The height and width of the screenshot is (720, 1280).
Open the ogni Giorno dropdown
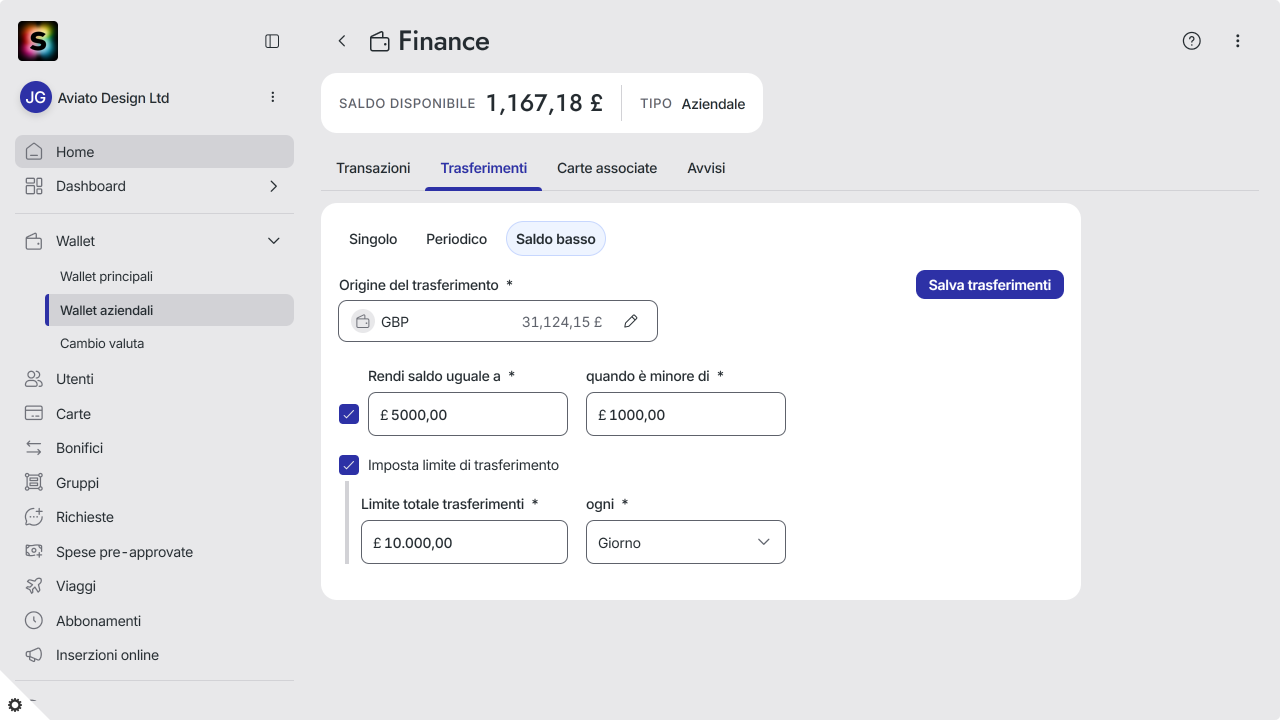[x=686, y=542]
